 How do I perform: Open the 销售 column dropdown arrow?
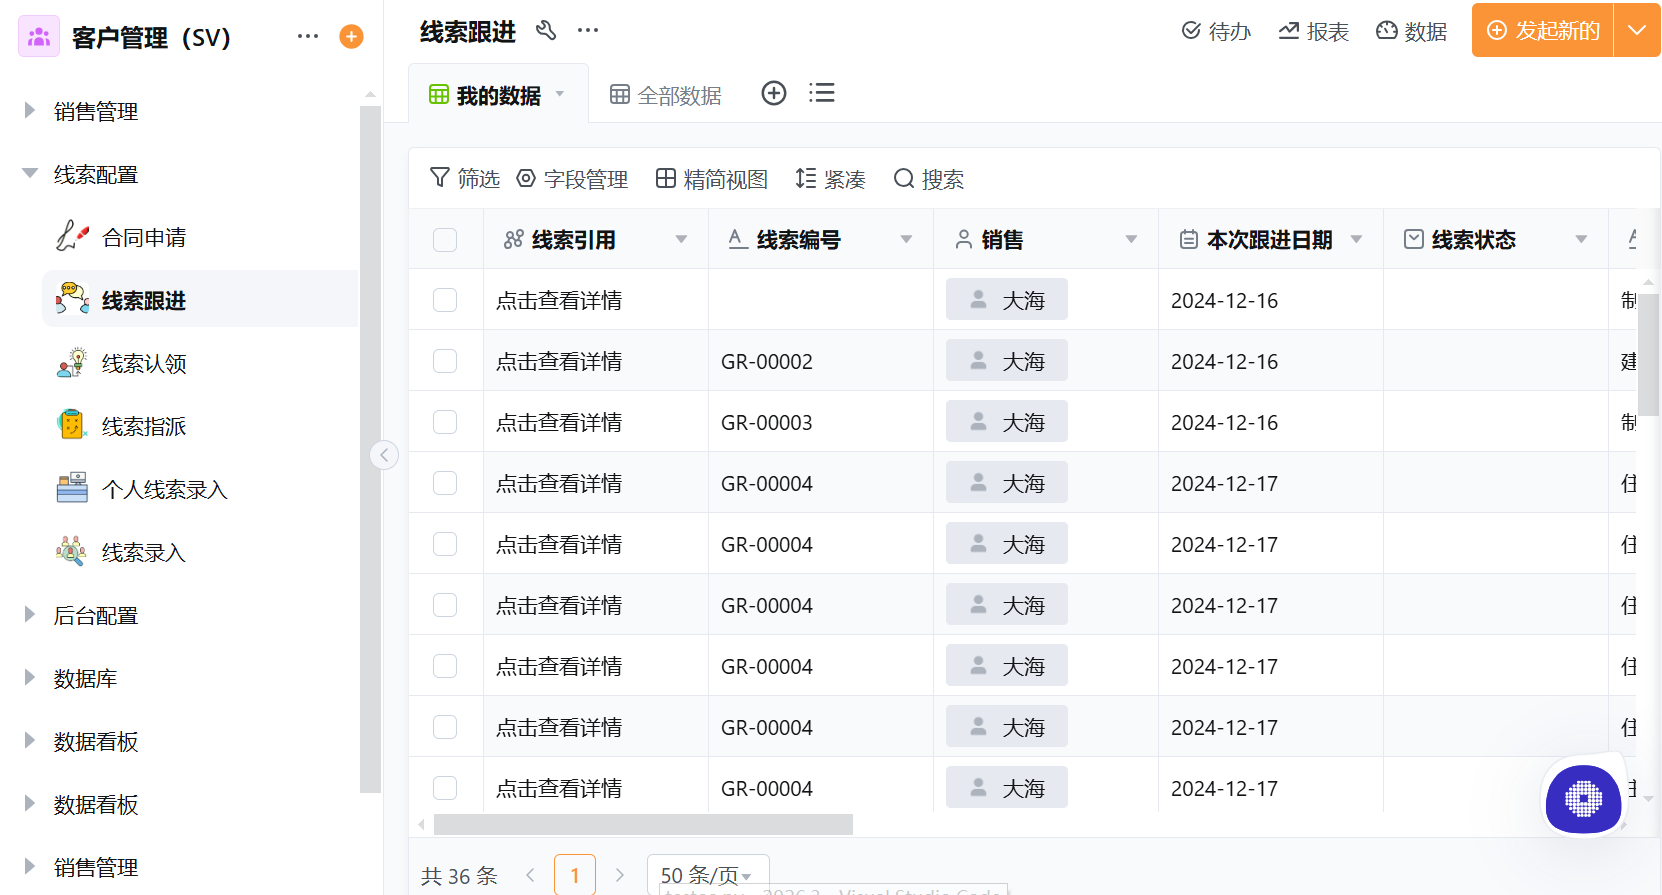pyautogui.click(x=1131, y=240)
